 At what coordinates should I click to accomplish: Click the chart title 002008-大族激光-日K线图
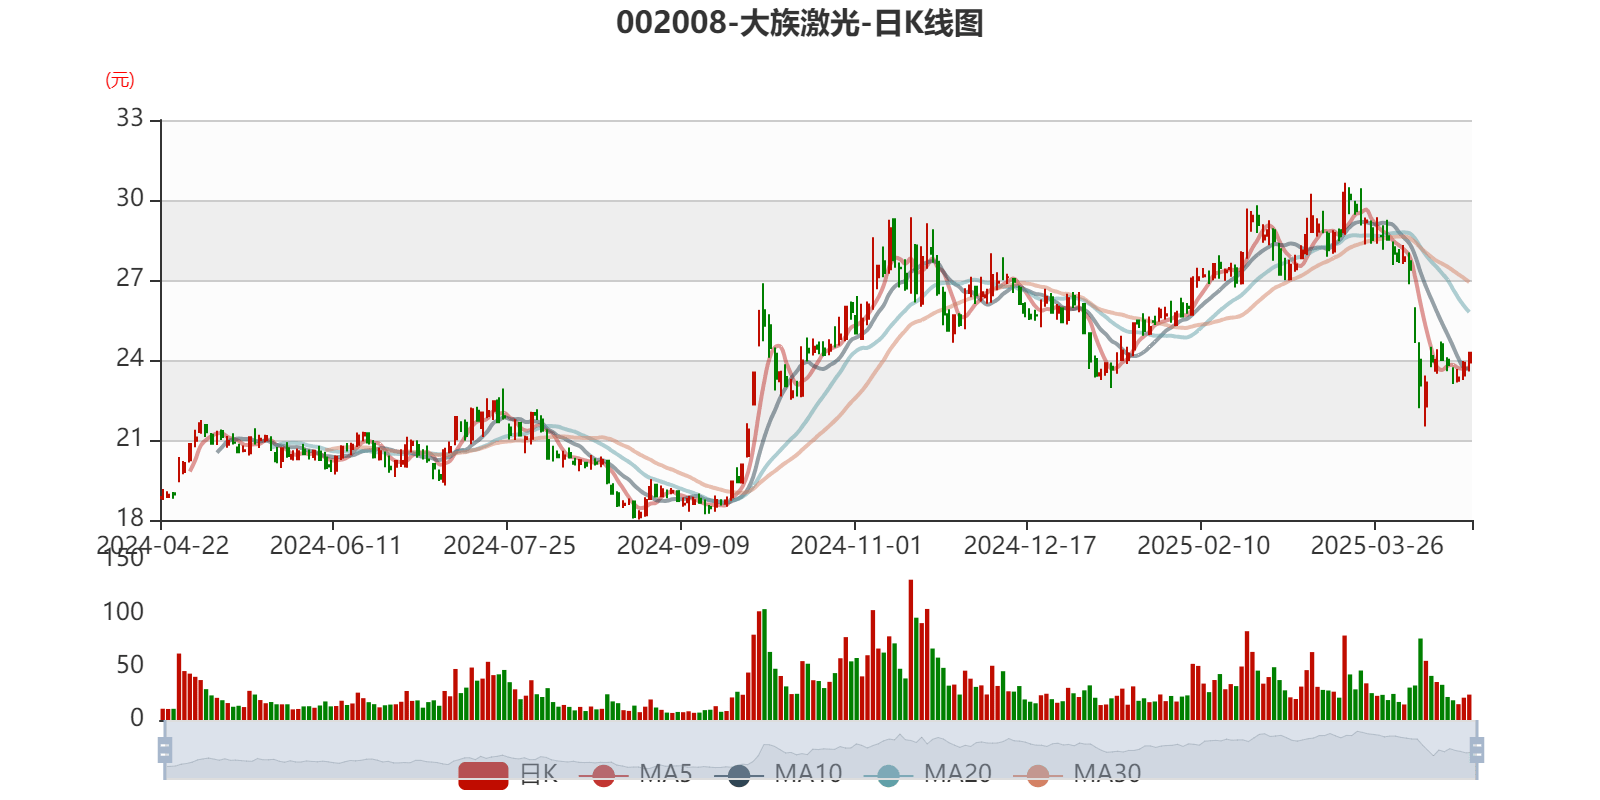799,23
